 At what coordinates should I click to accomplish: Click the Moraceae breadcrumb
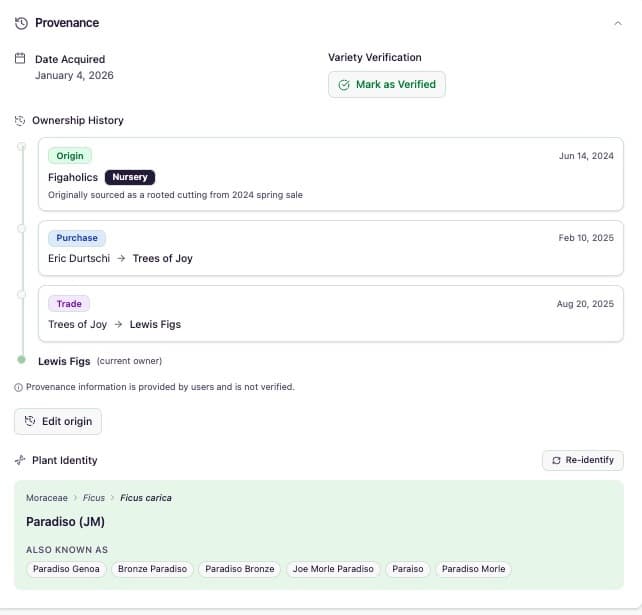45,498
